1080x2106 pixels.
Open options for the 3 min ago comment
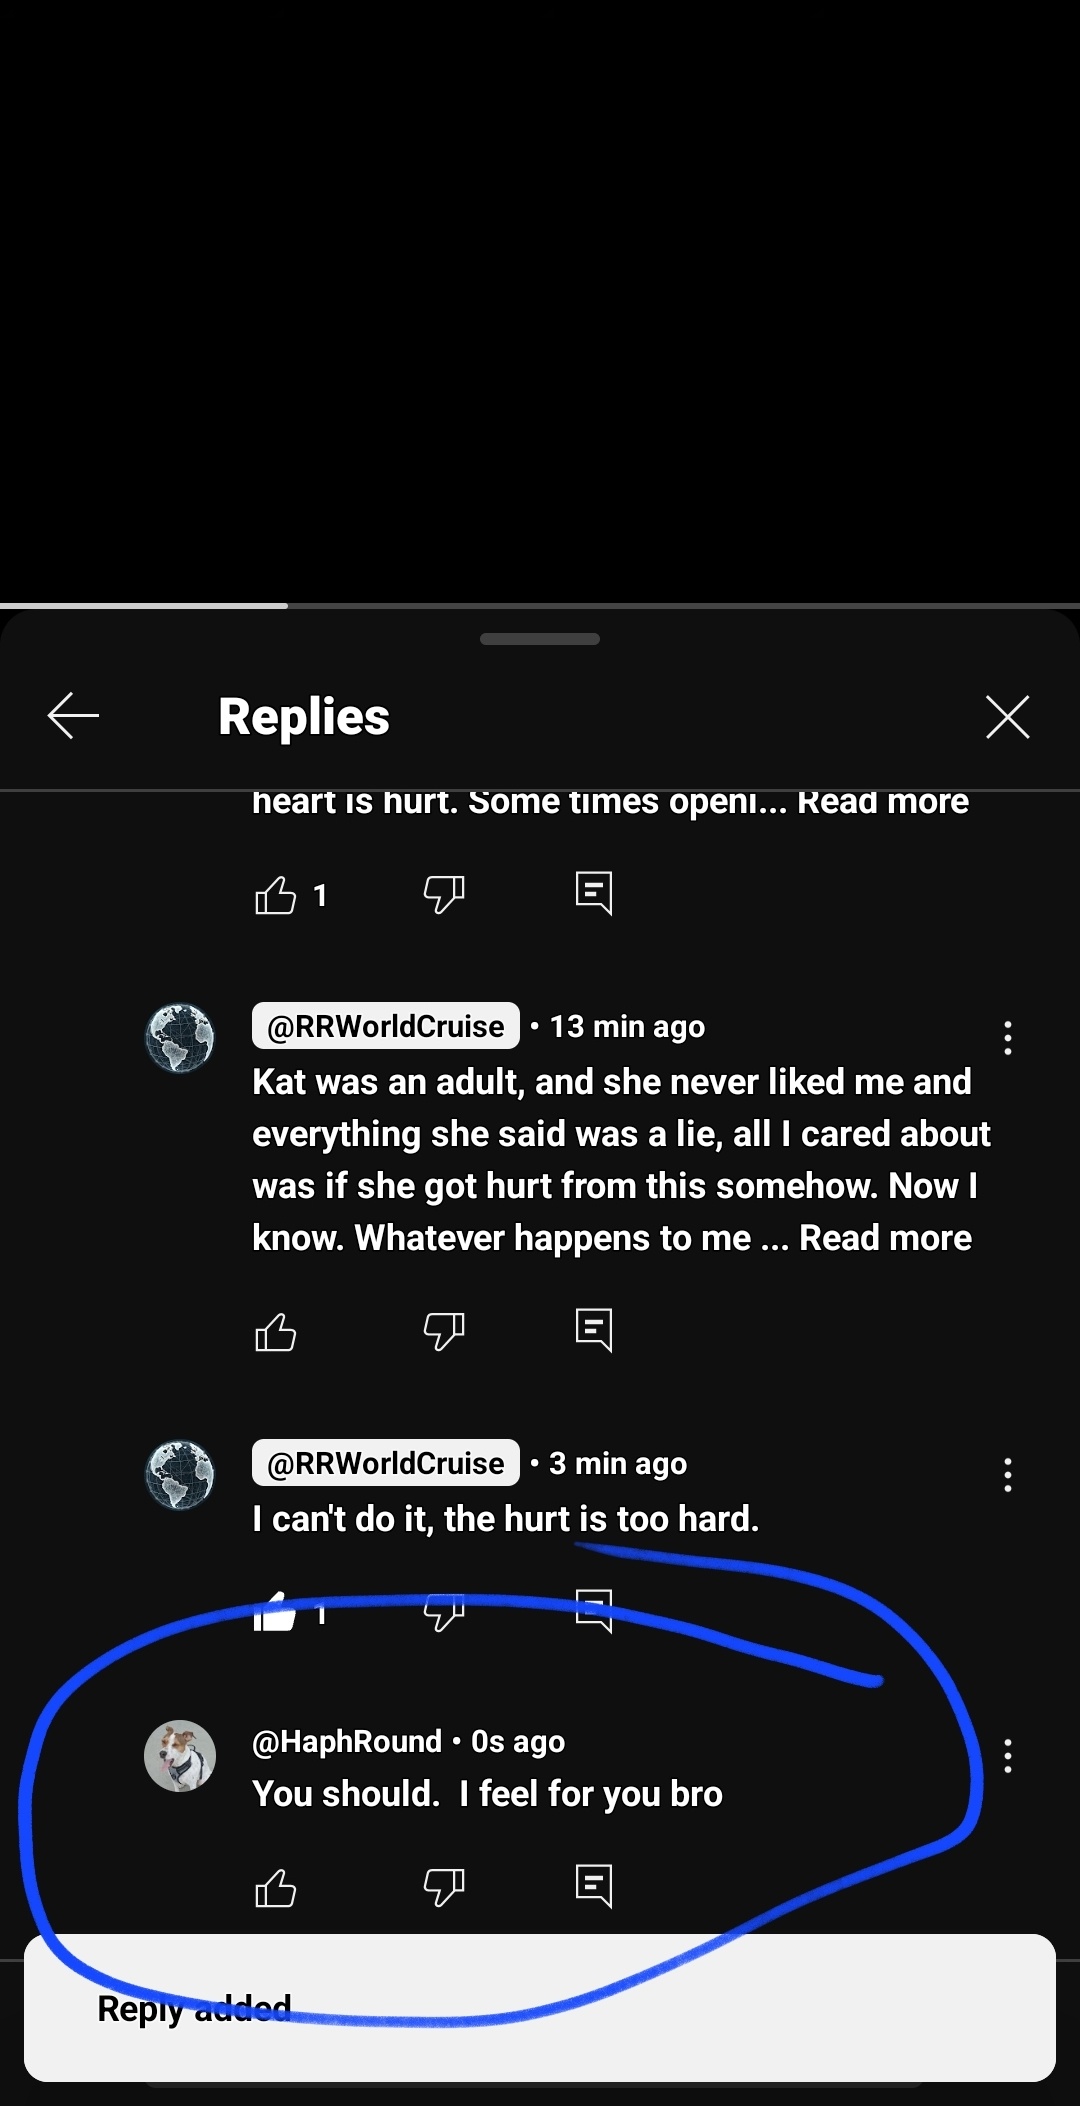click(x=1007, y=1474)
